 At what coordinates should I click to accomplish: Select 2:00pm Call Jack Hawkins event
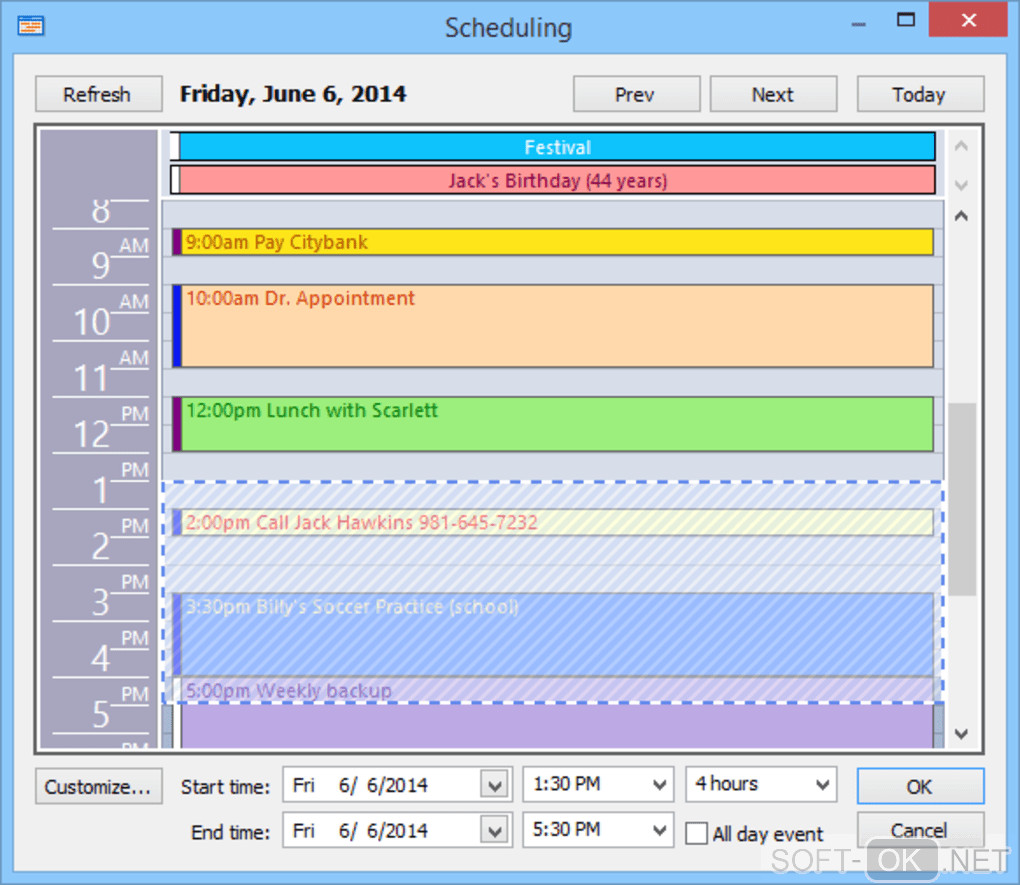coord(553,523)
